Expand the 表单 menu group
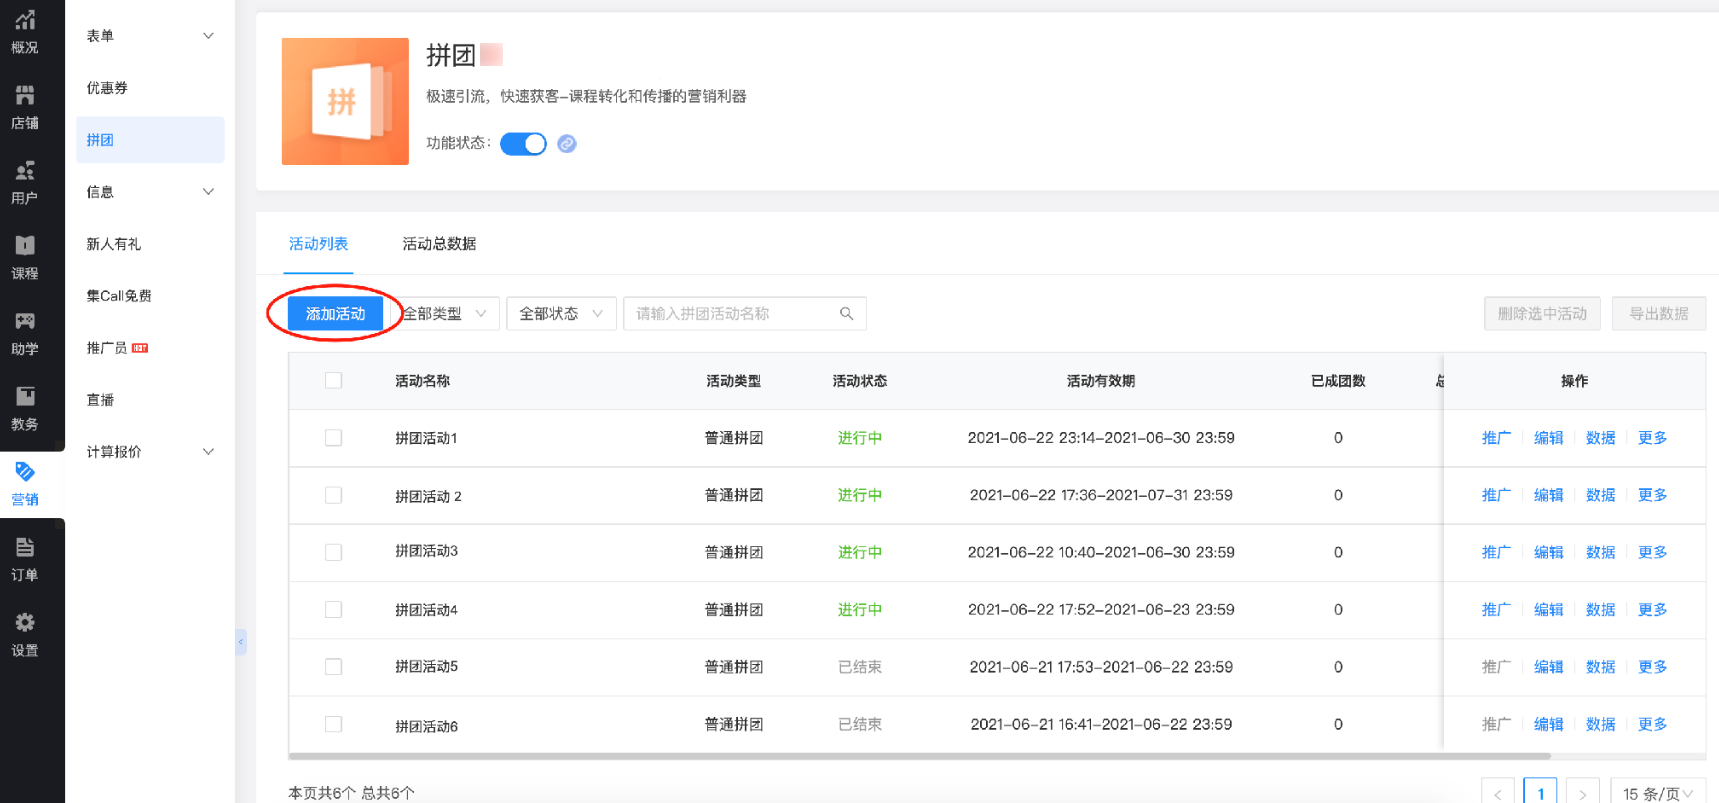1719x803 pixels. [150, 36]
